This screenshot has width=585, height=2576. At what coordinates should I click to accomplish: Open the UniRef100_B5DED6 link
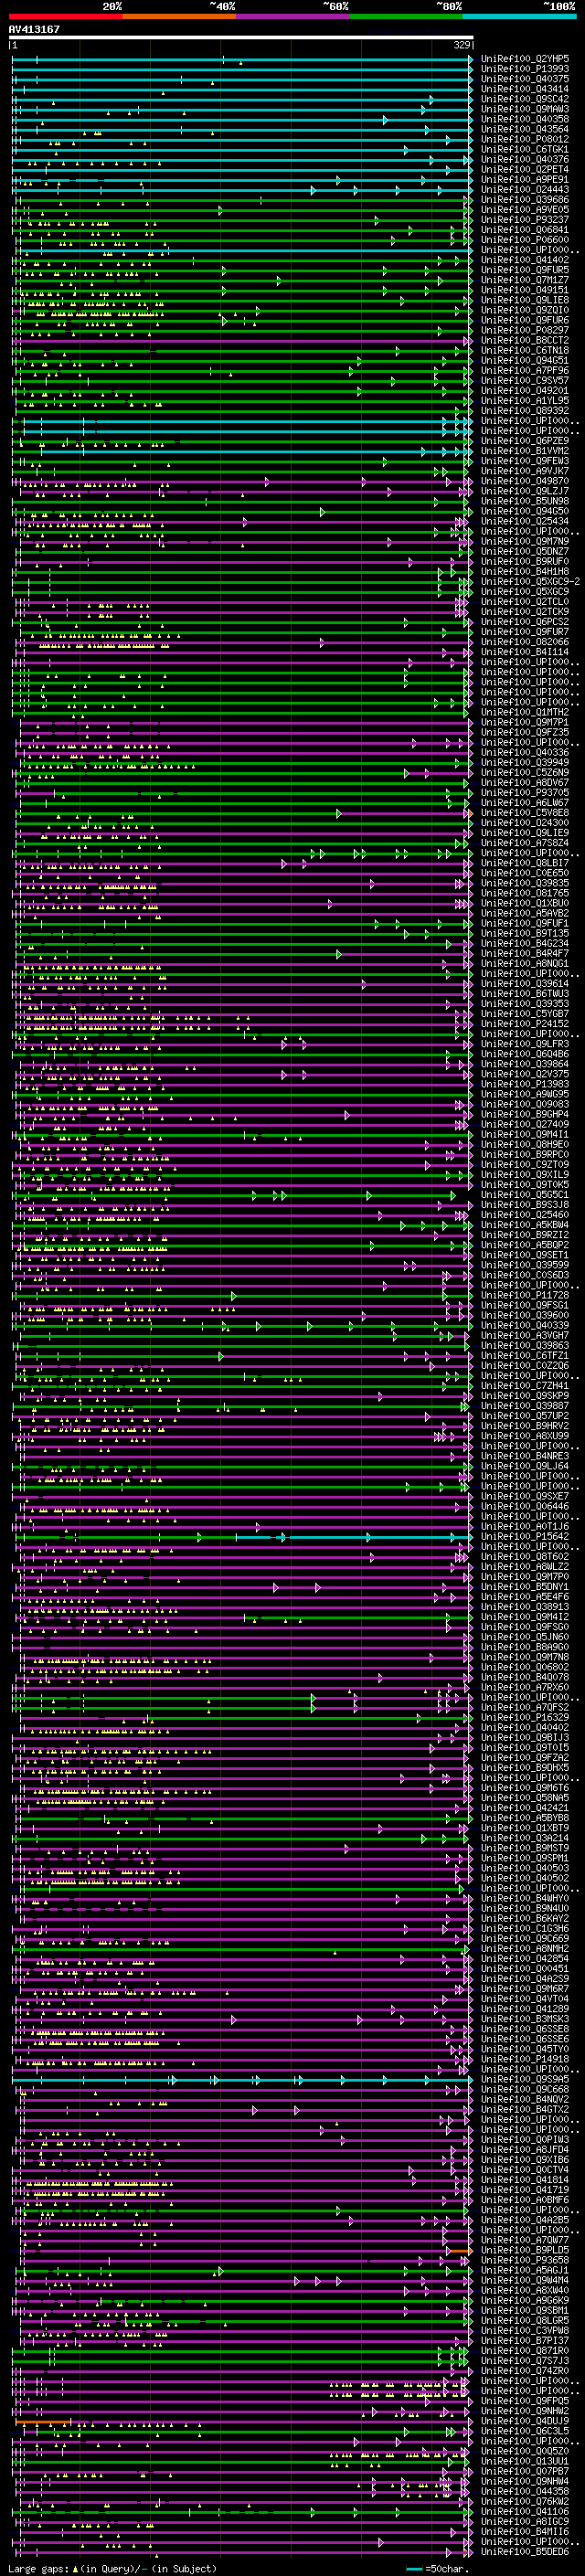click(x=524, y=2551)
